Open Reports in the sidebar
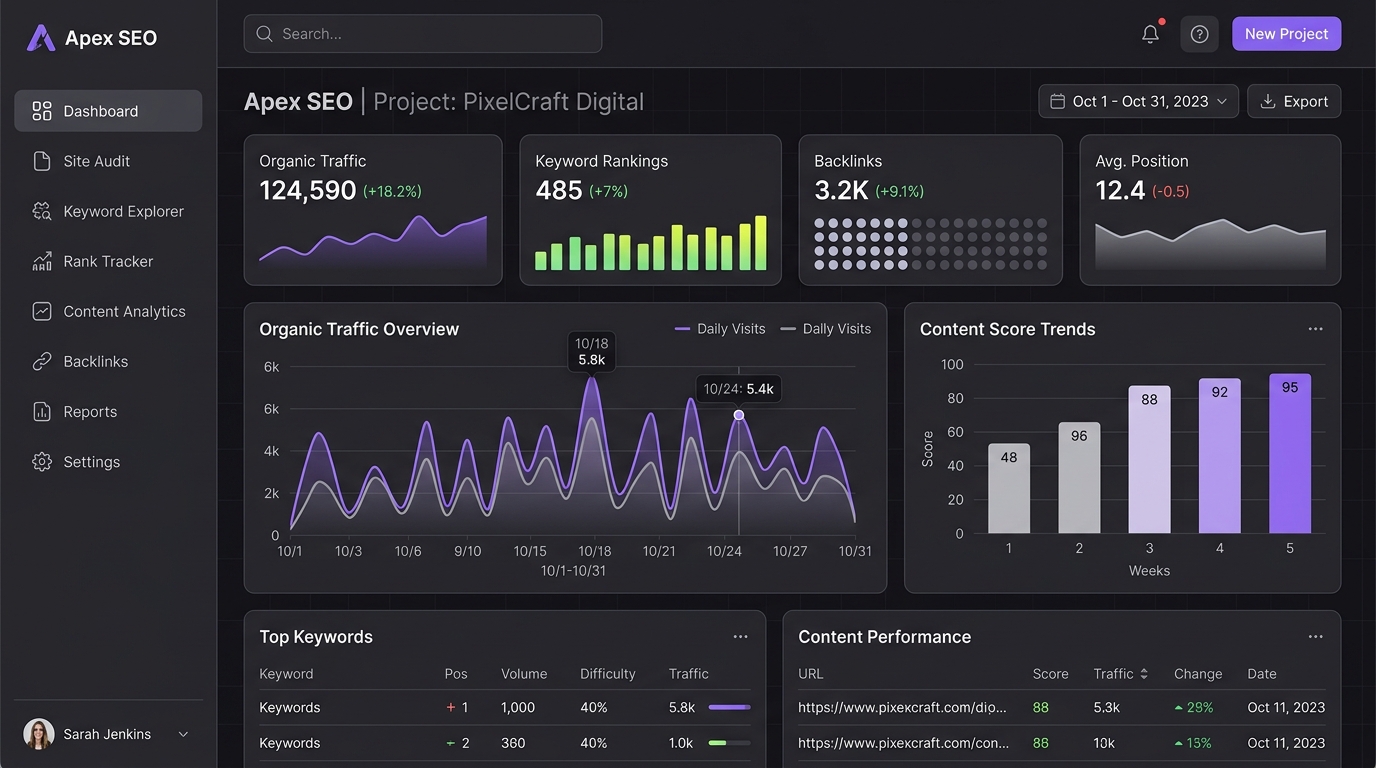This screenshot has width=1376, height=768. [108, 411]
